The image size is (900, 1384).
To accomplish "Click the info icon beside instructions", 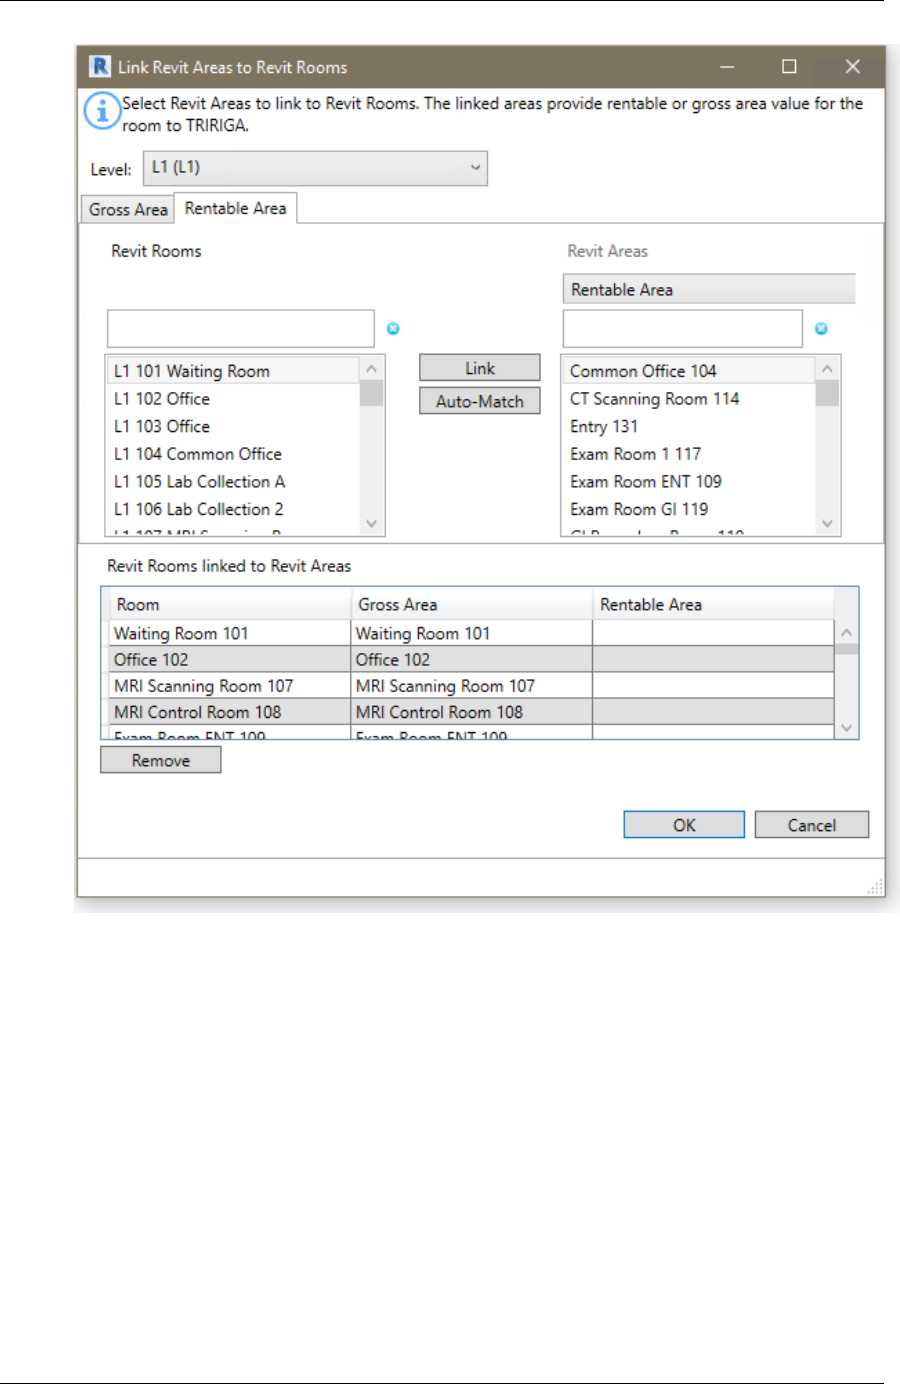I will 101,111.
